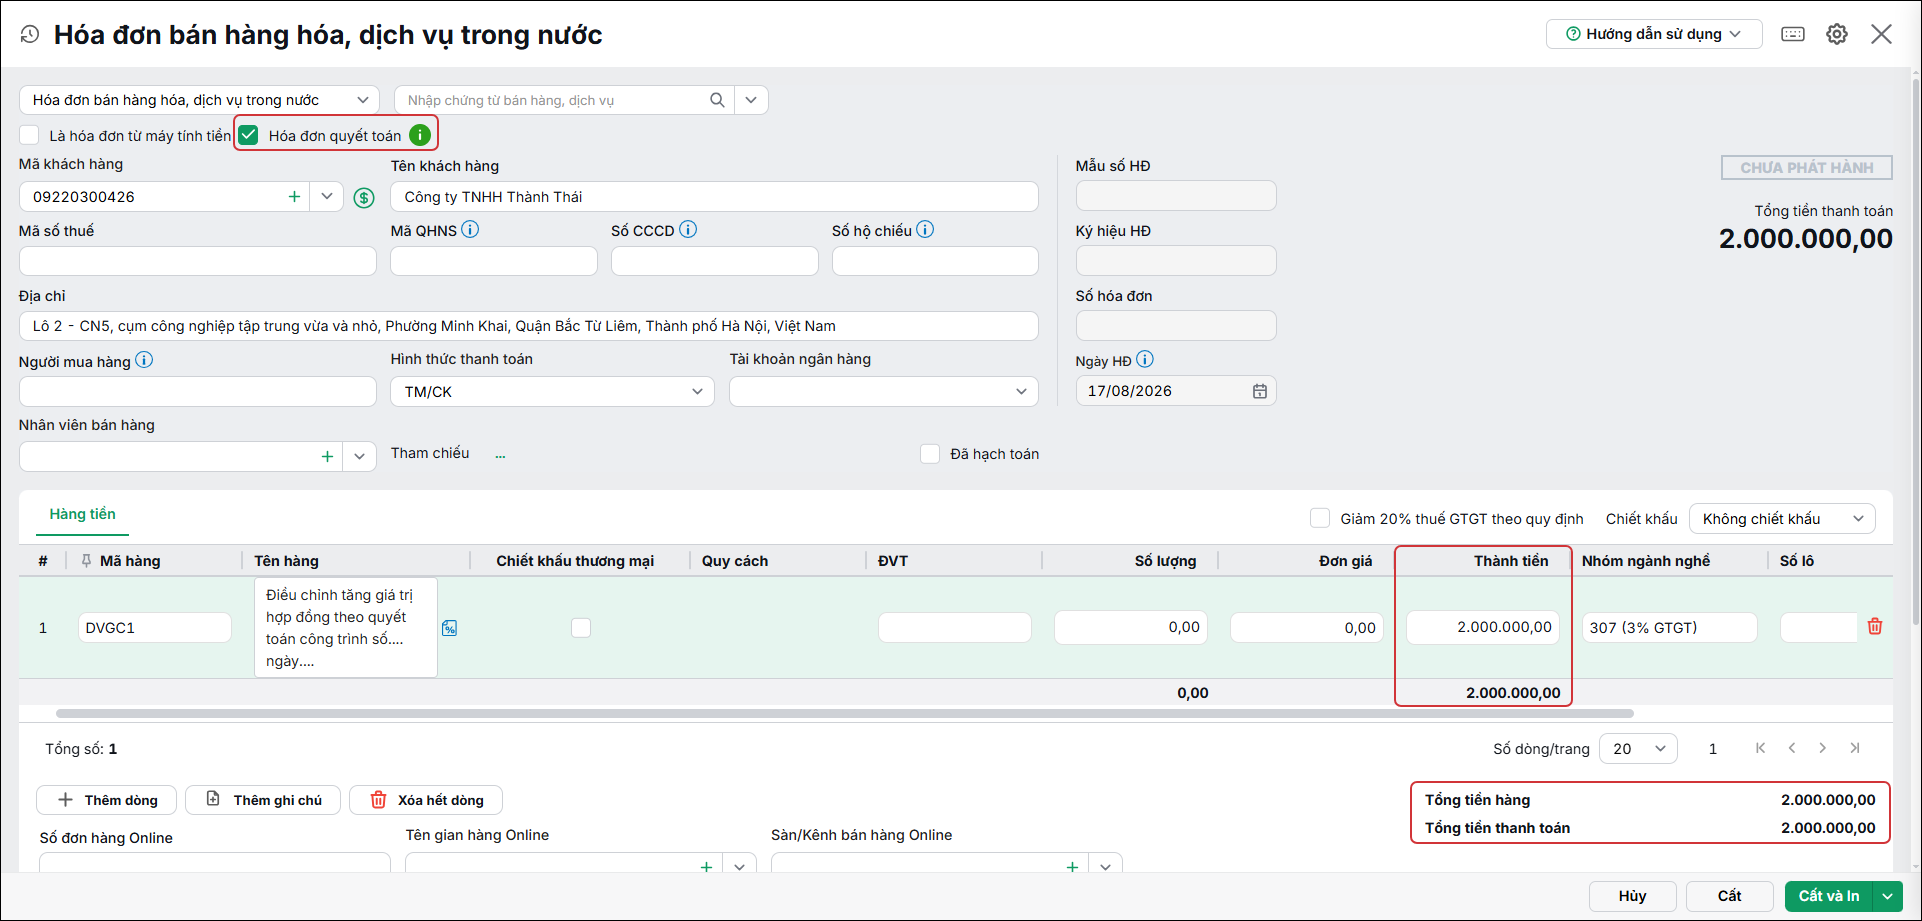
Task: Open the keyboard shortcuts icon
Action: [x=1793, y=34]
